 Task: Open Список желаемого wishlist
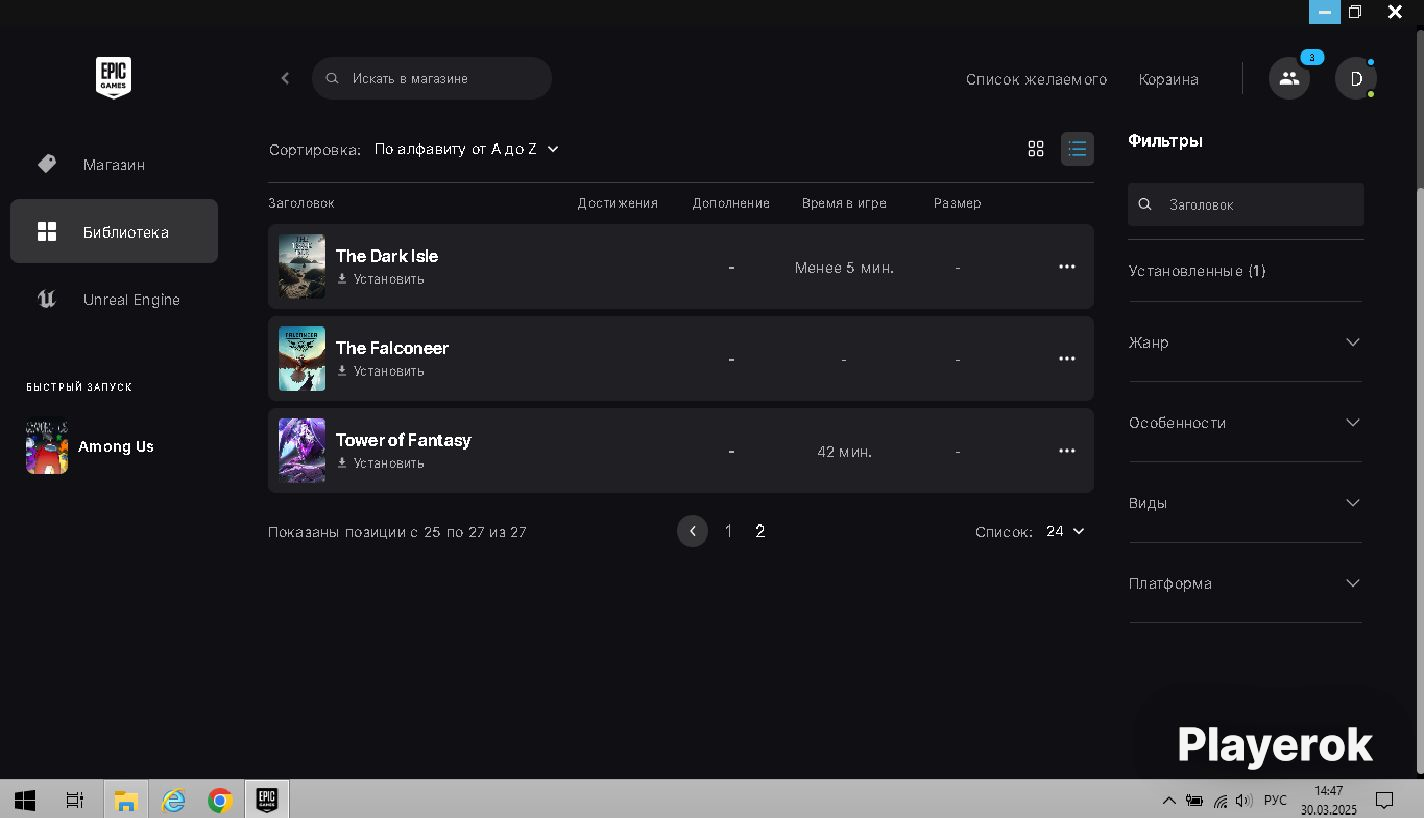pos(1036,79)
